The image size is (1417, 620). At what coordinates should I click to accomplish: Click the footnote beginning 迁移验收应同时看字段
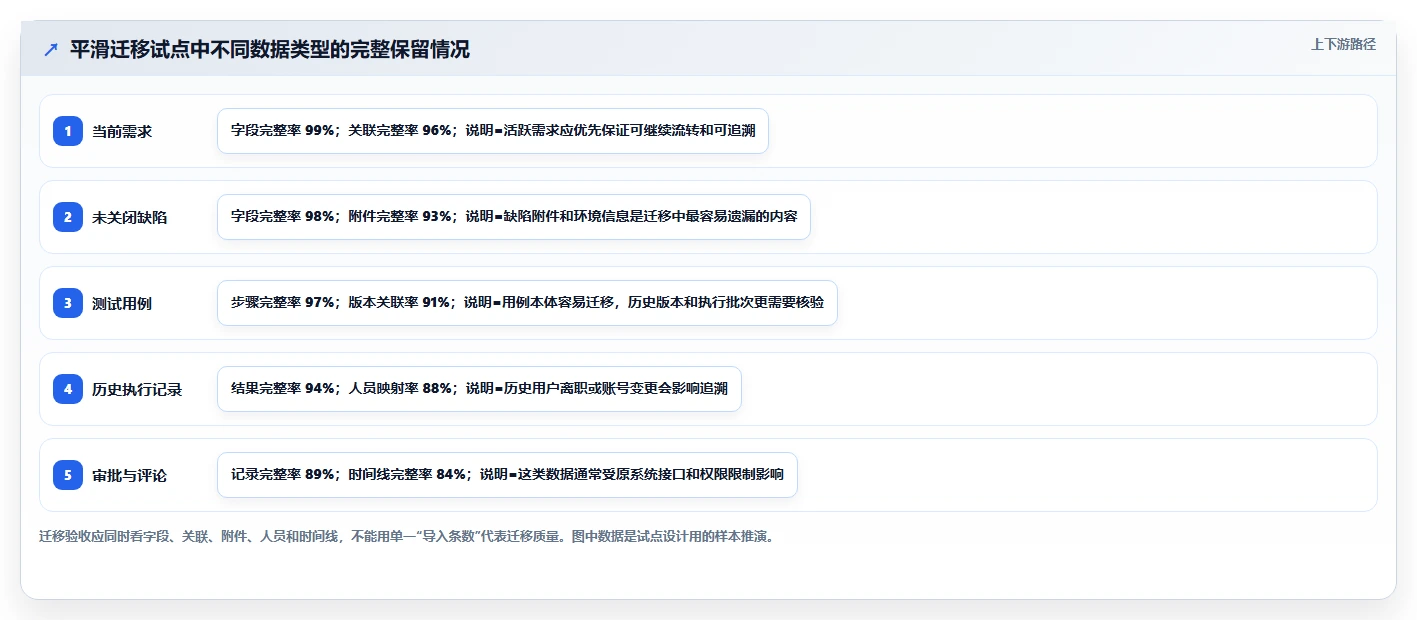407,536
